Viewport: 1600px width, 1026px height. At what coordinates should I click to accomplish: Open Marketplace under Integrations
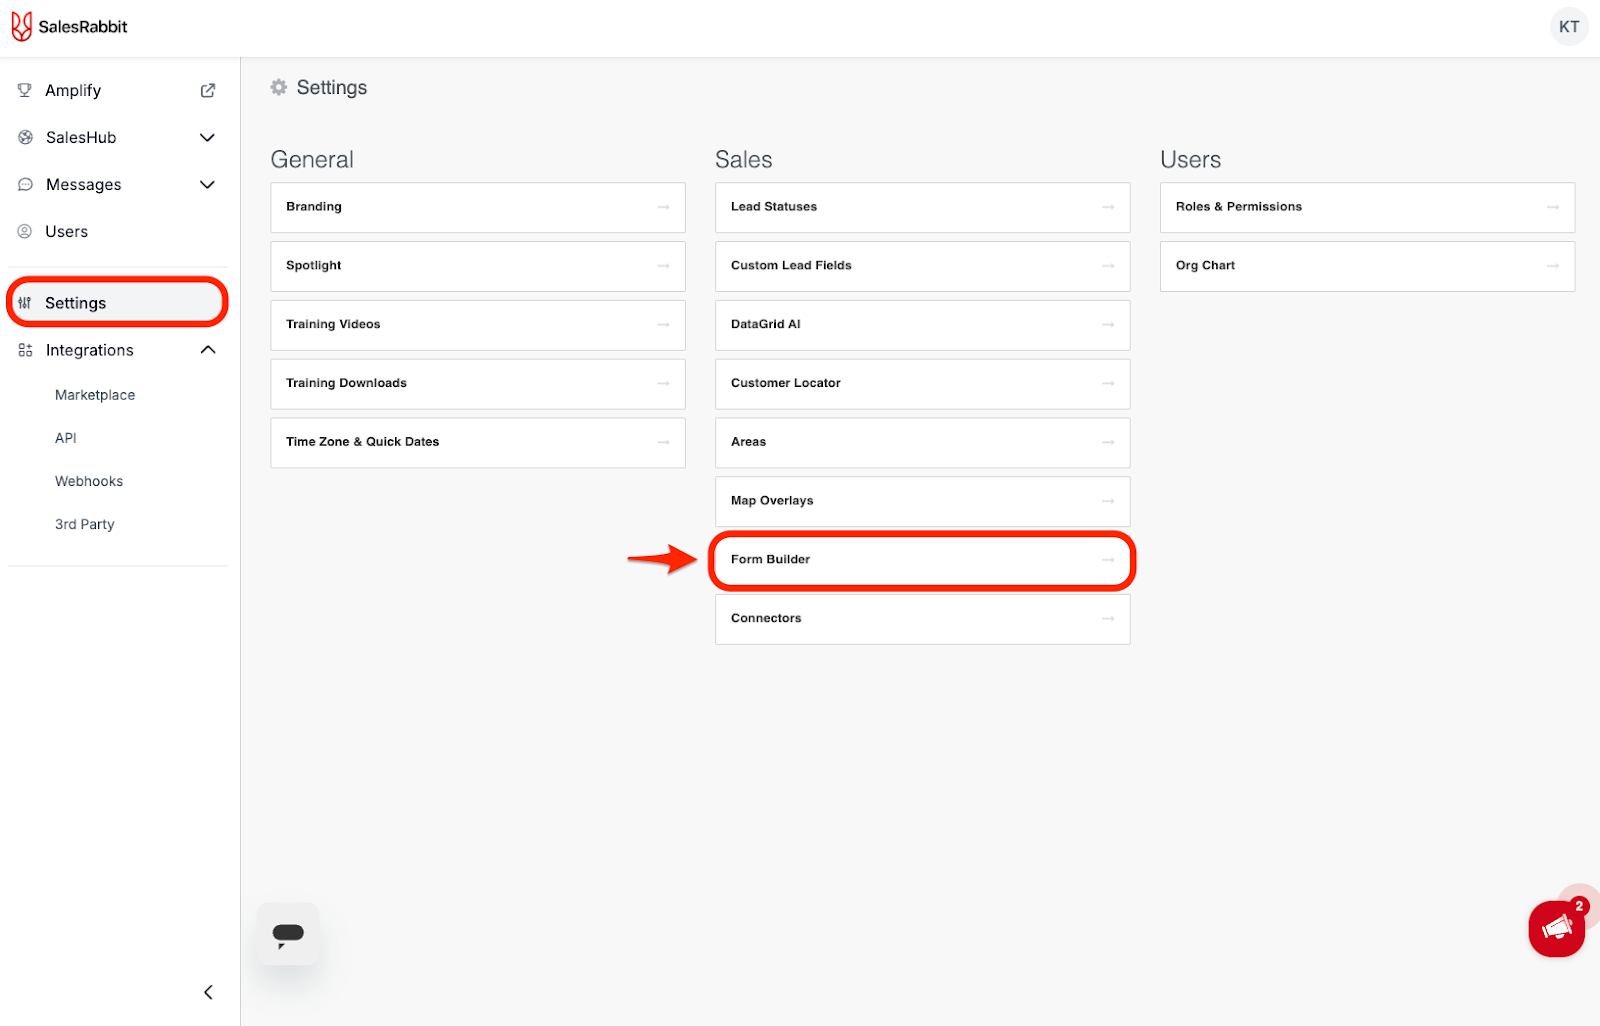coord(95,395)
